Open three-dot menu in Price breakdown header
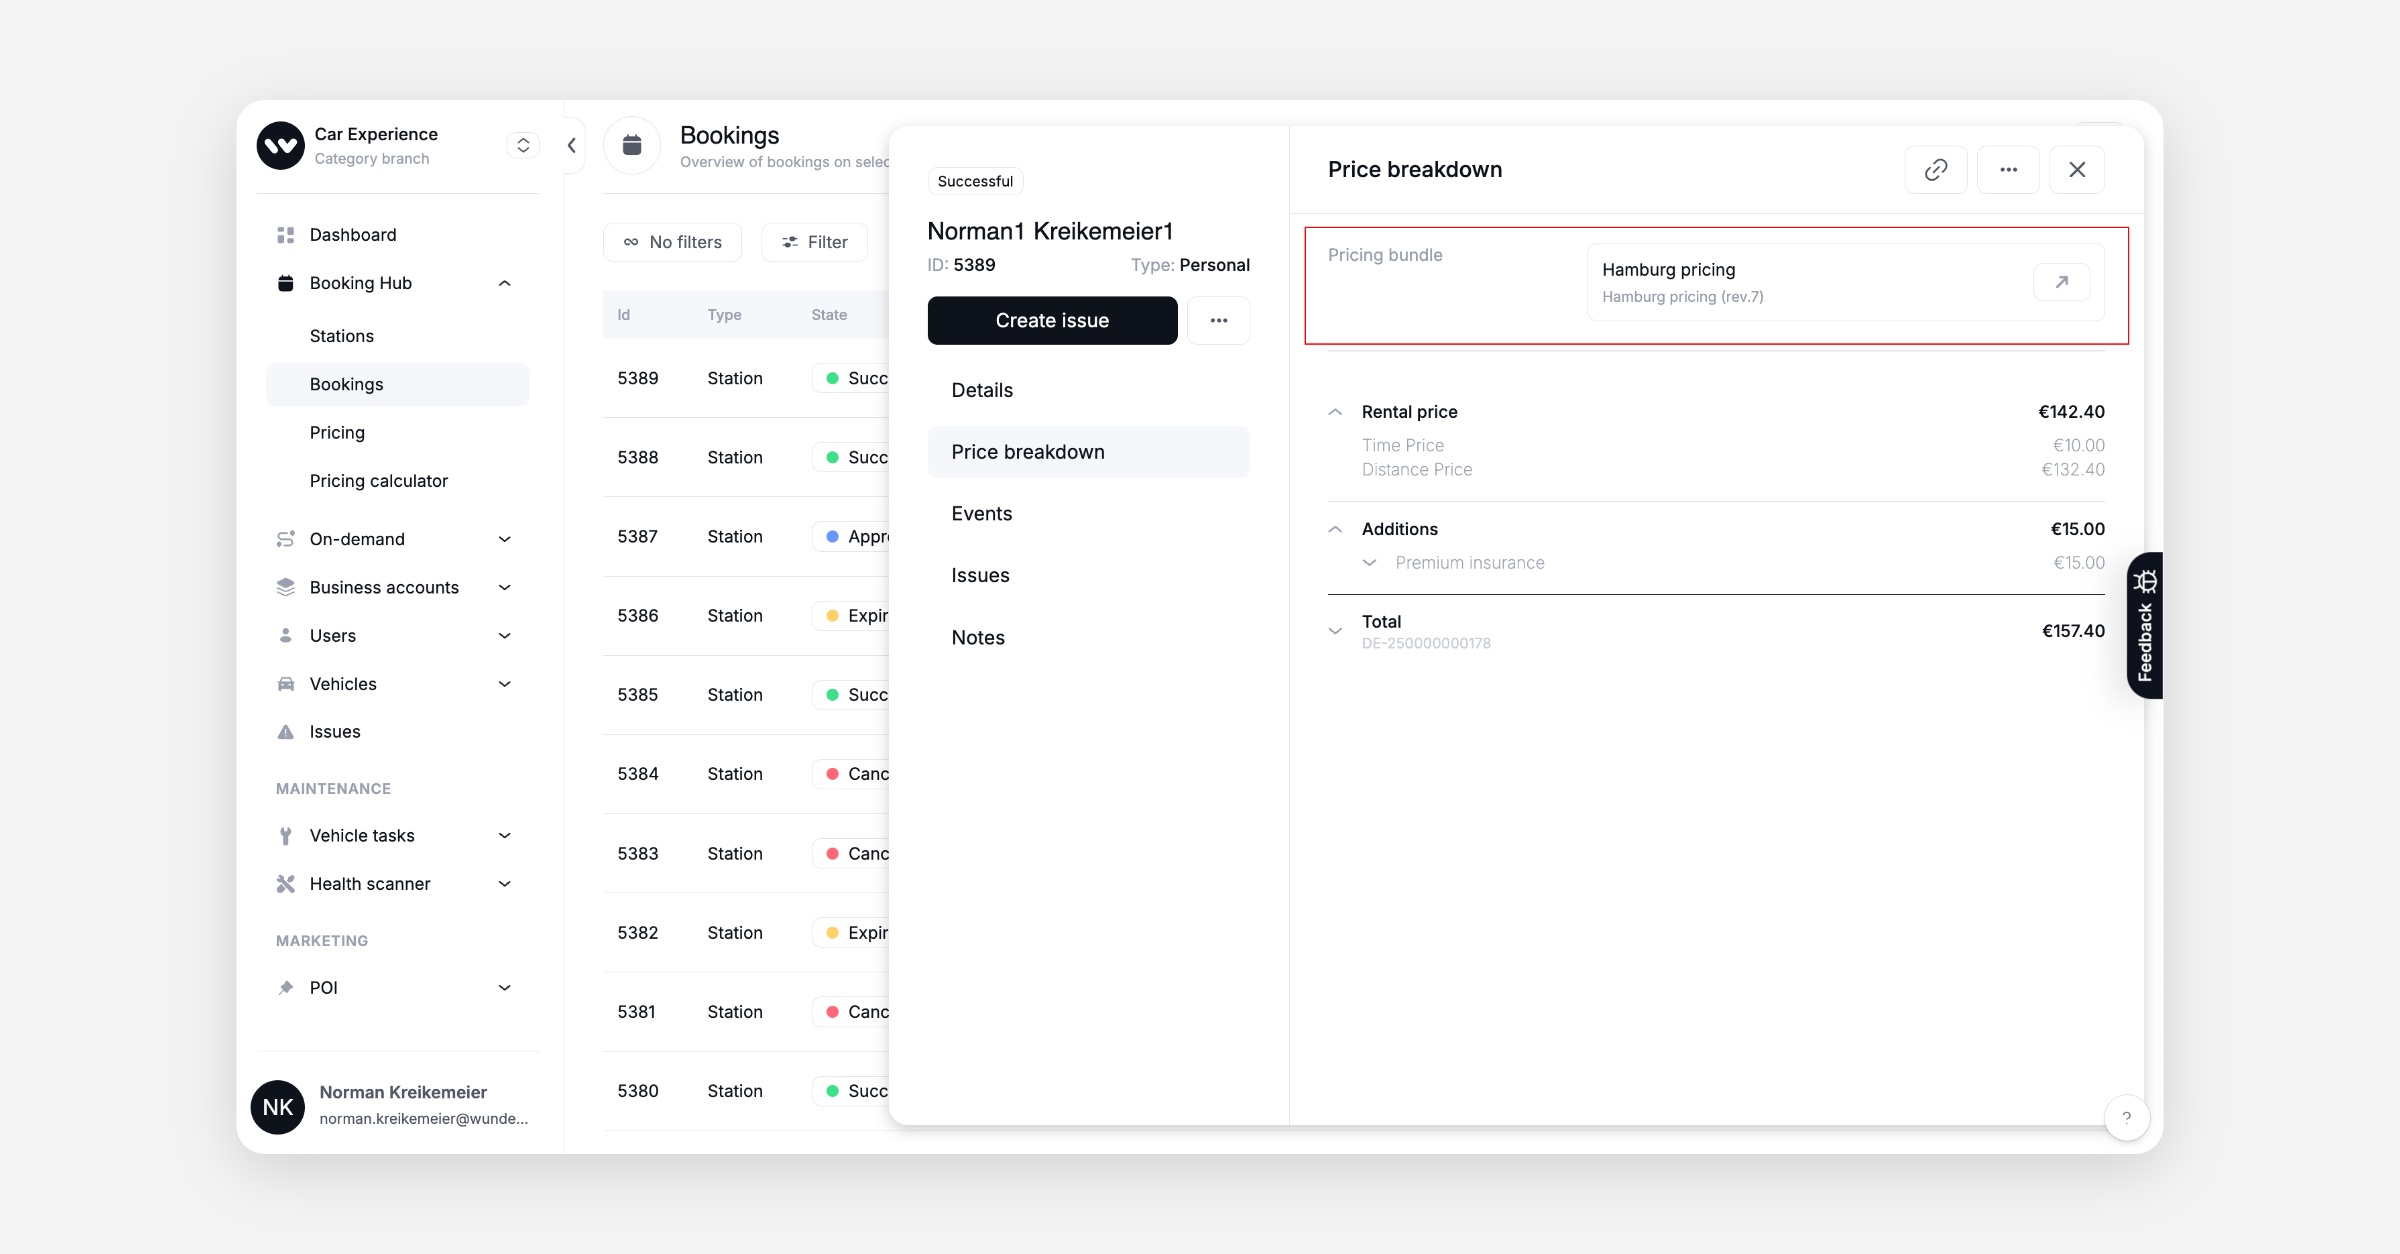This screenshot has height=1254, width=2400. (x=2008, y=170)
